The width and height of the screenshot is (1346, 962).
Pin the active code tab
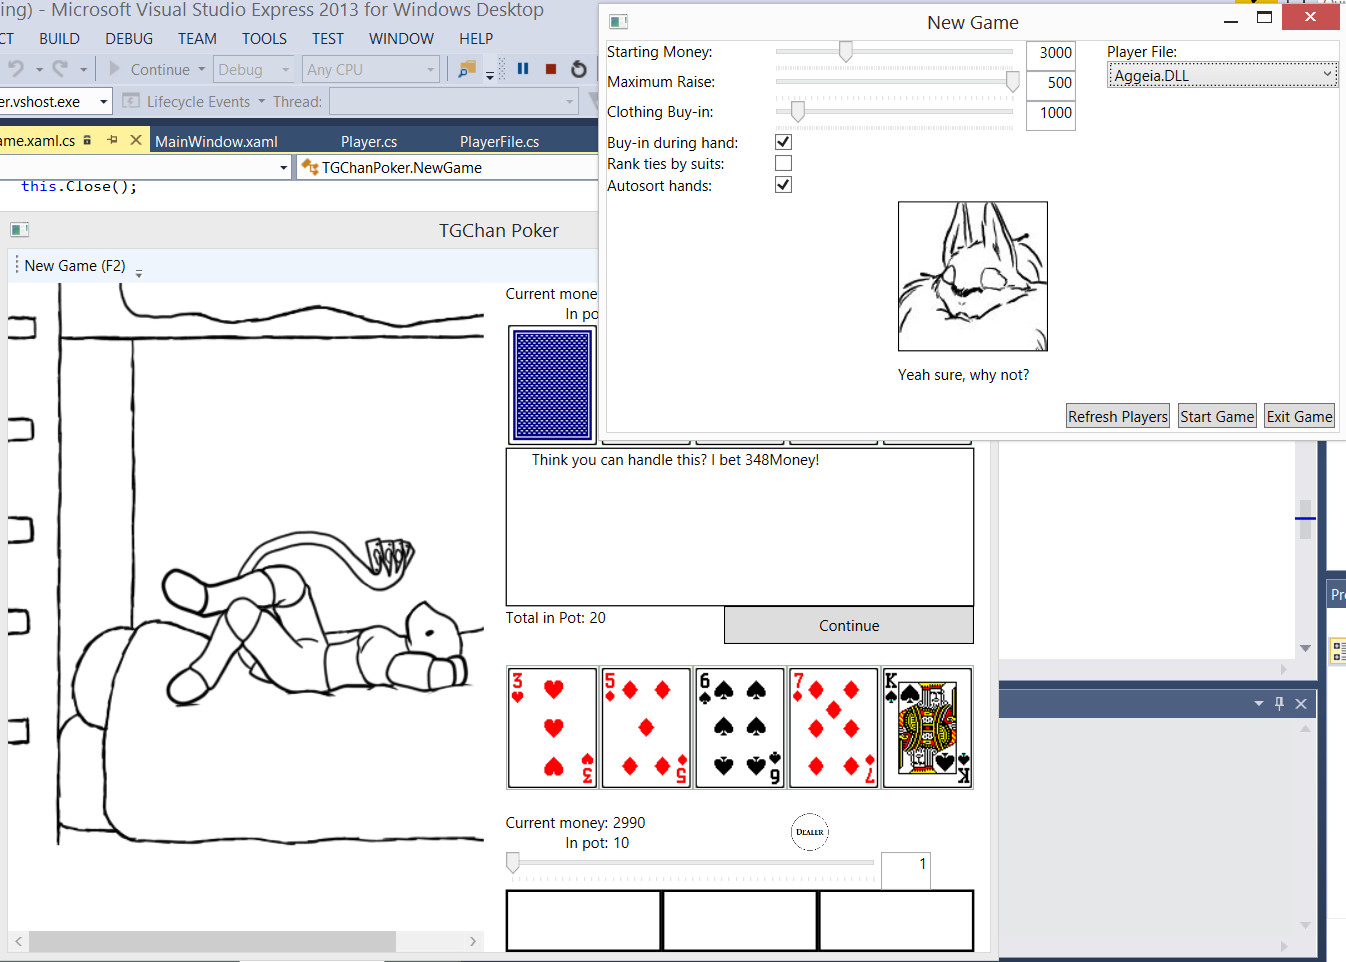tap(112, 140)
